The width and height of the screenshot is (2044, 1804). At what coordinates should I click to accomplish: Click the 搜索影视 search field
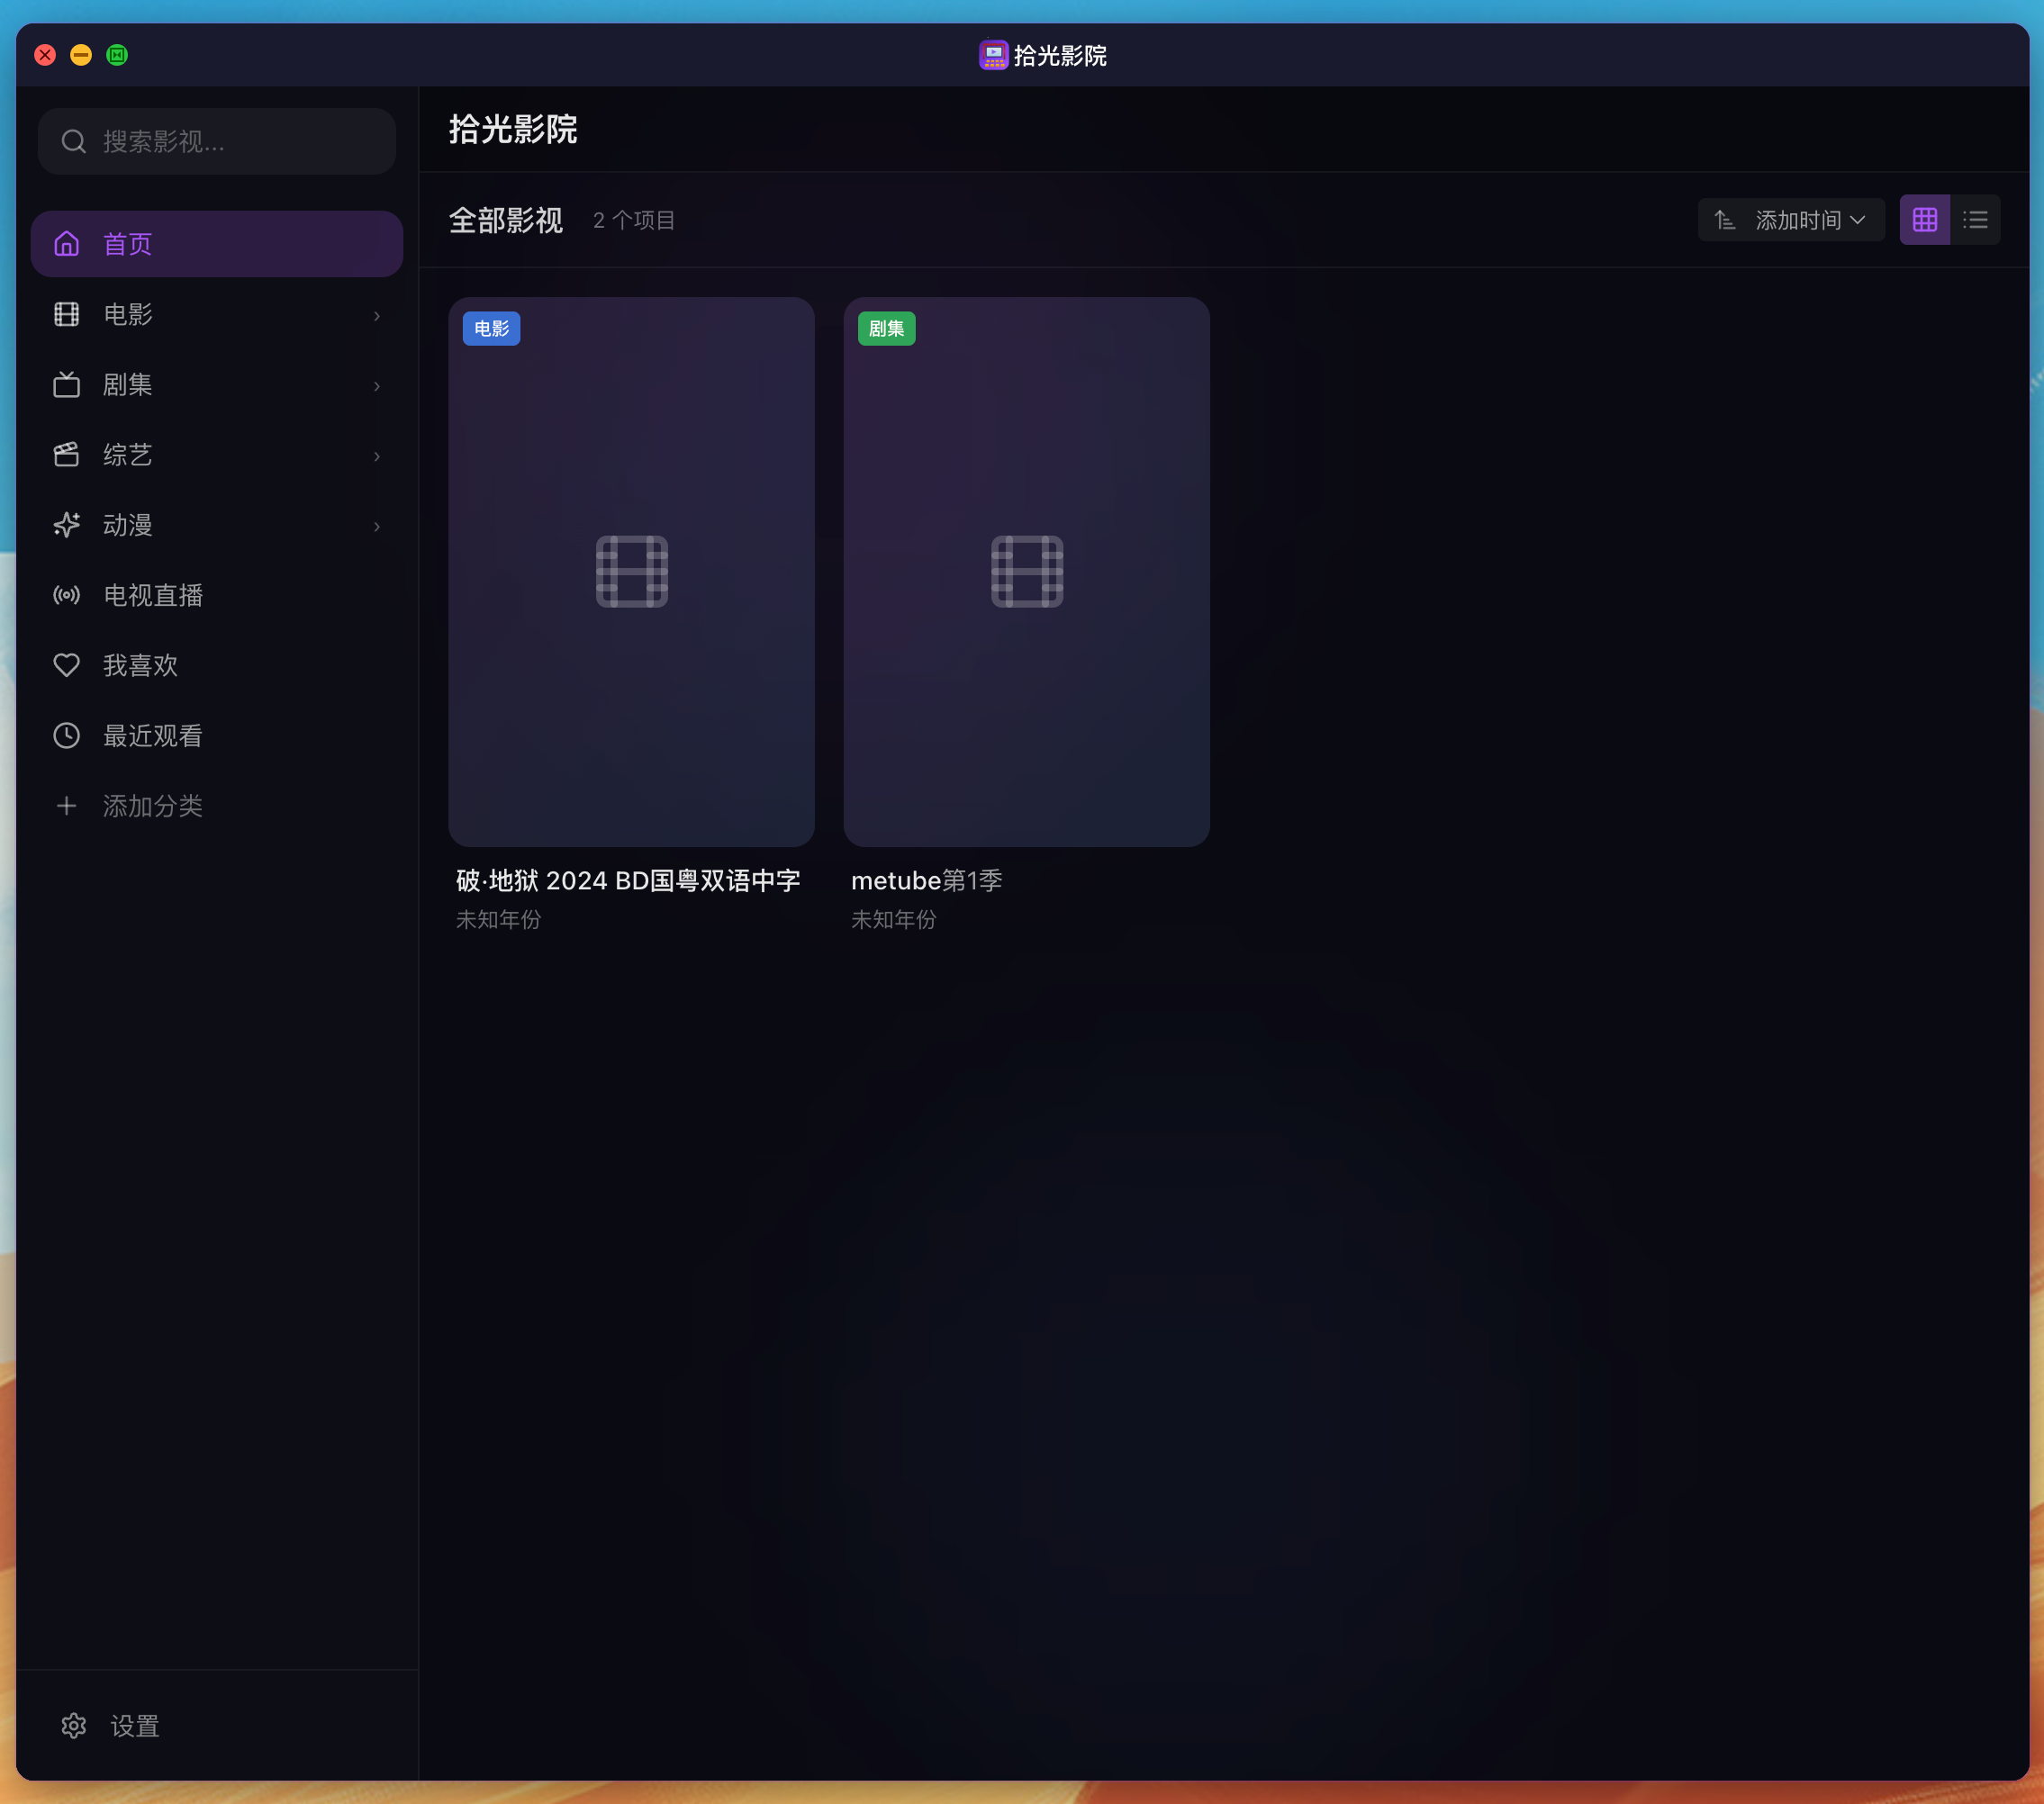(230, 142)
